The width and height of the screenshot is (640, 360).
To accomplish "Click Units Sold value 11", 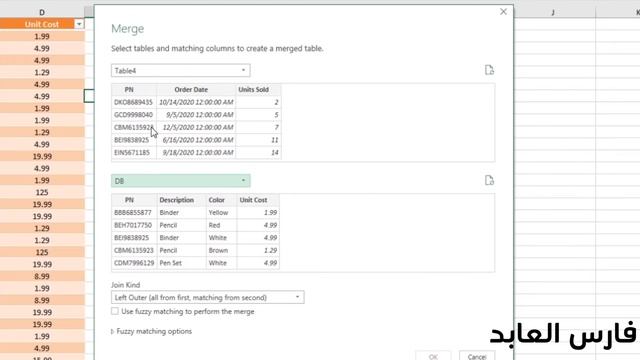I will [258, 140].
